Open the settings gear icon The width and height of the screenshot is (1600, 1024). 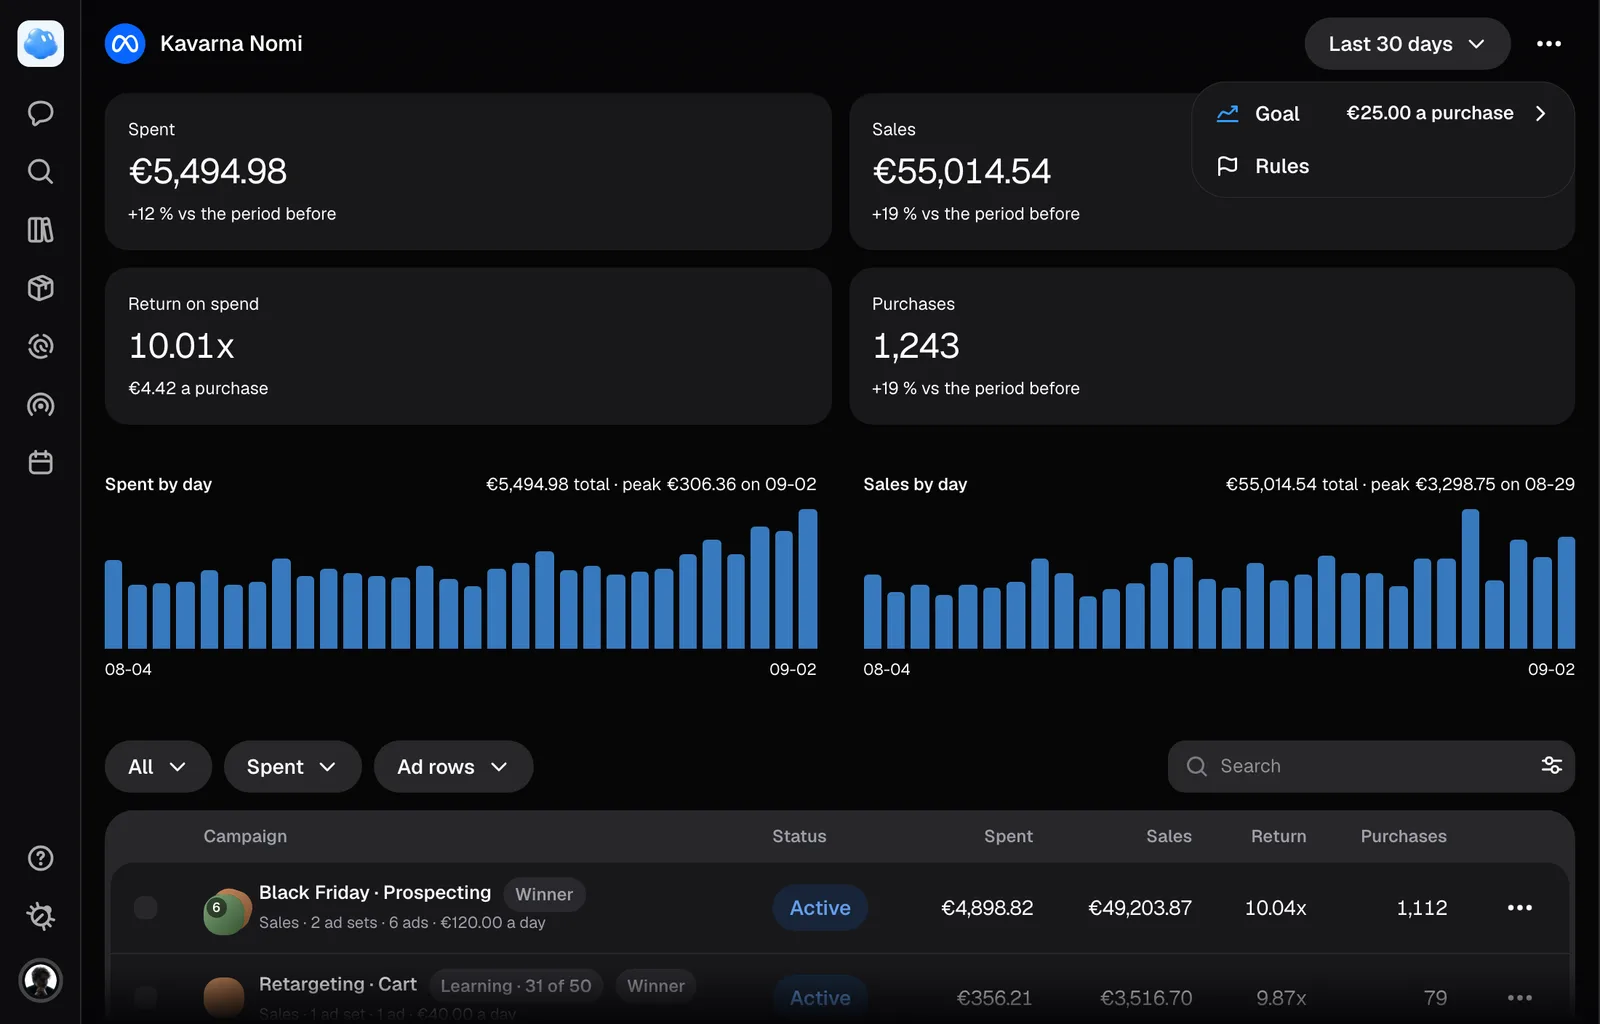coord(40,916)
